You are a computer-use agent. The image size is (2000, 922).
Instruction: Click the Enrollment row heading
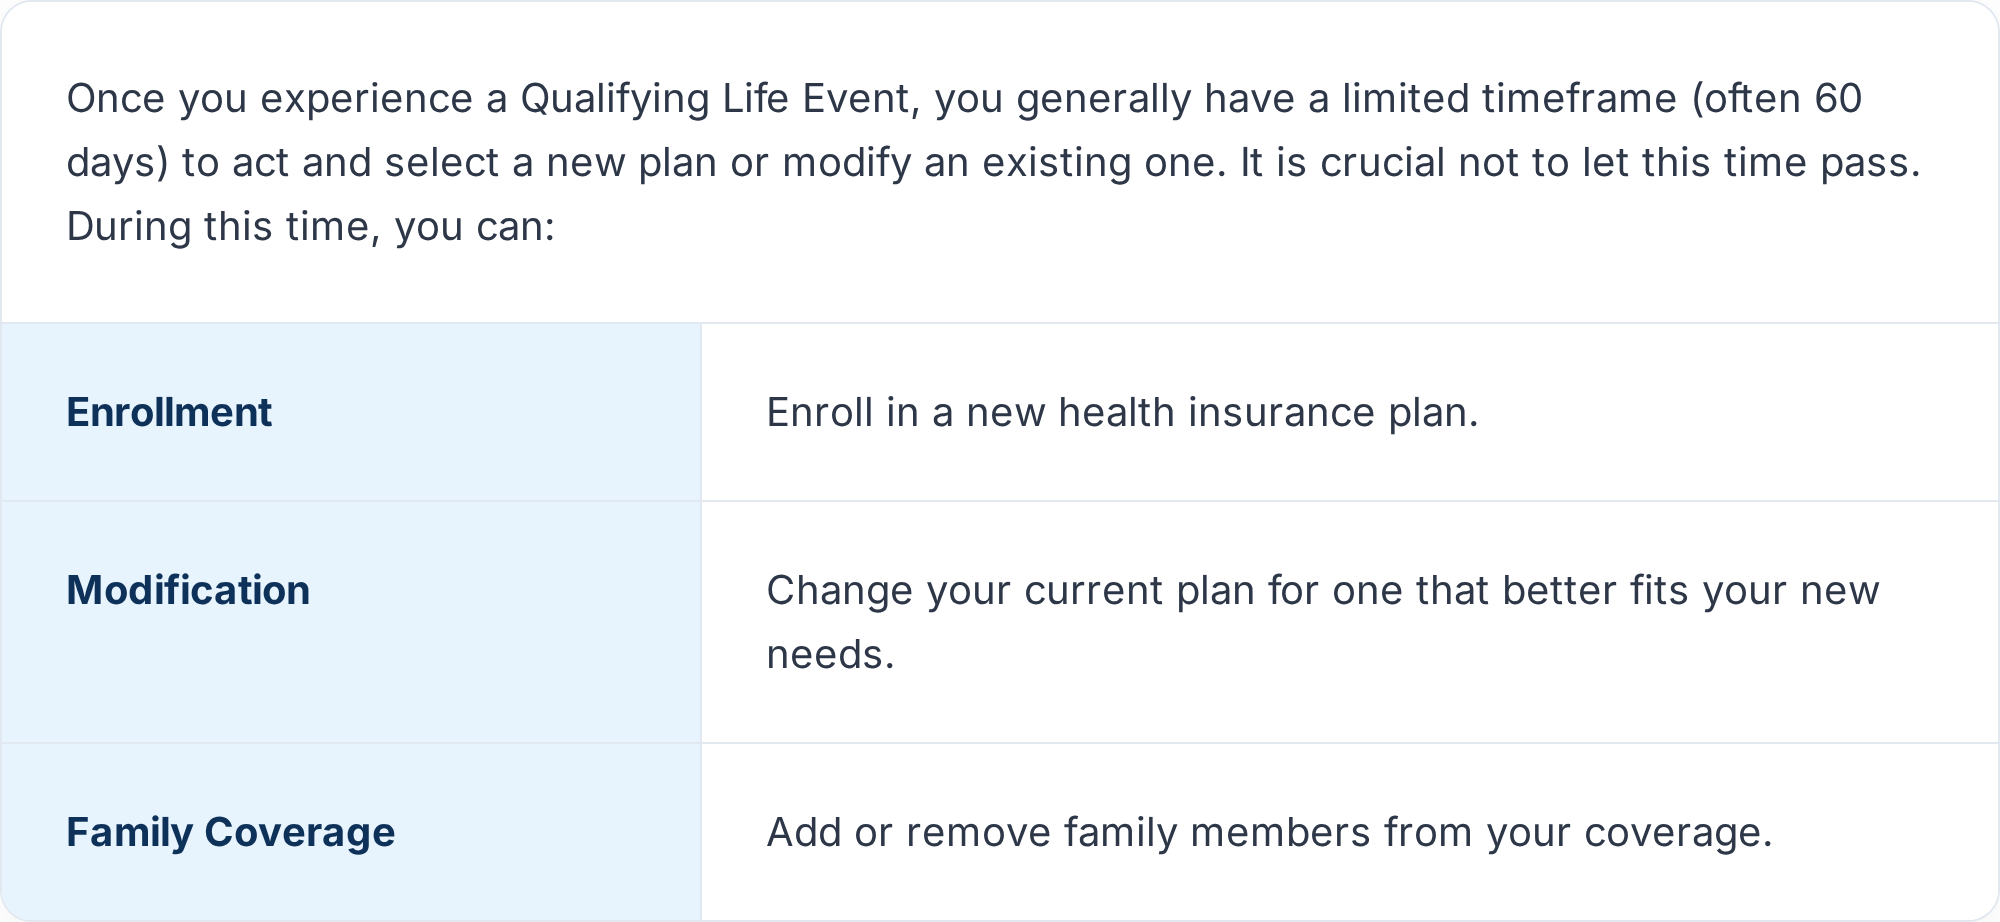(x=169, y=412)
